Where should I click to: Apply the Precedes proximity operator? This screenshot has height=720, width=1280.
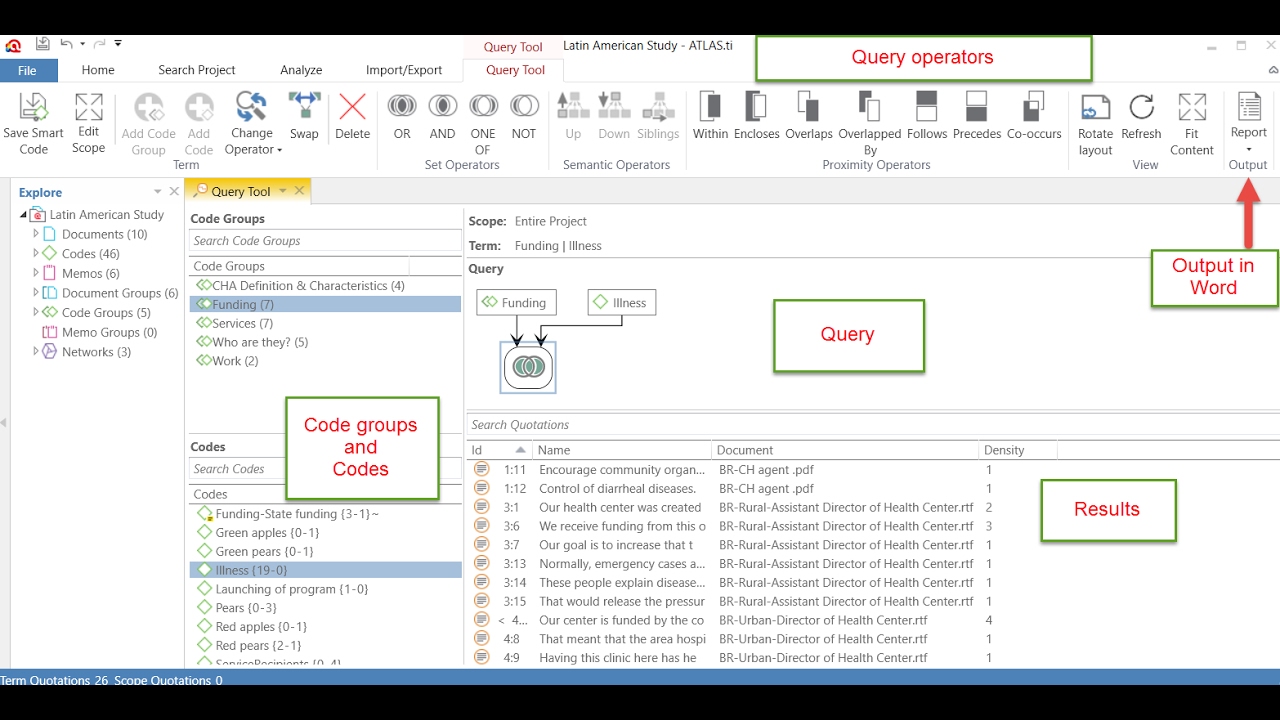pyautogui.click(x=977, y=116)
